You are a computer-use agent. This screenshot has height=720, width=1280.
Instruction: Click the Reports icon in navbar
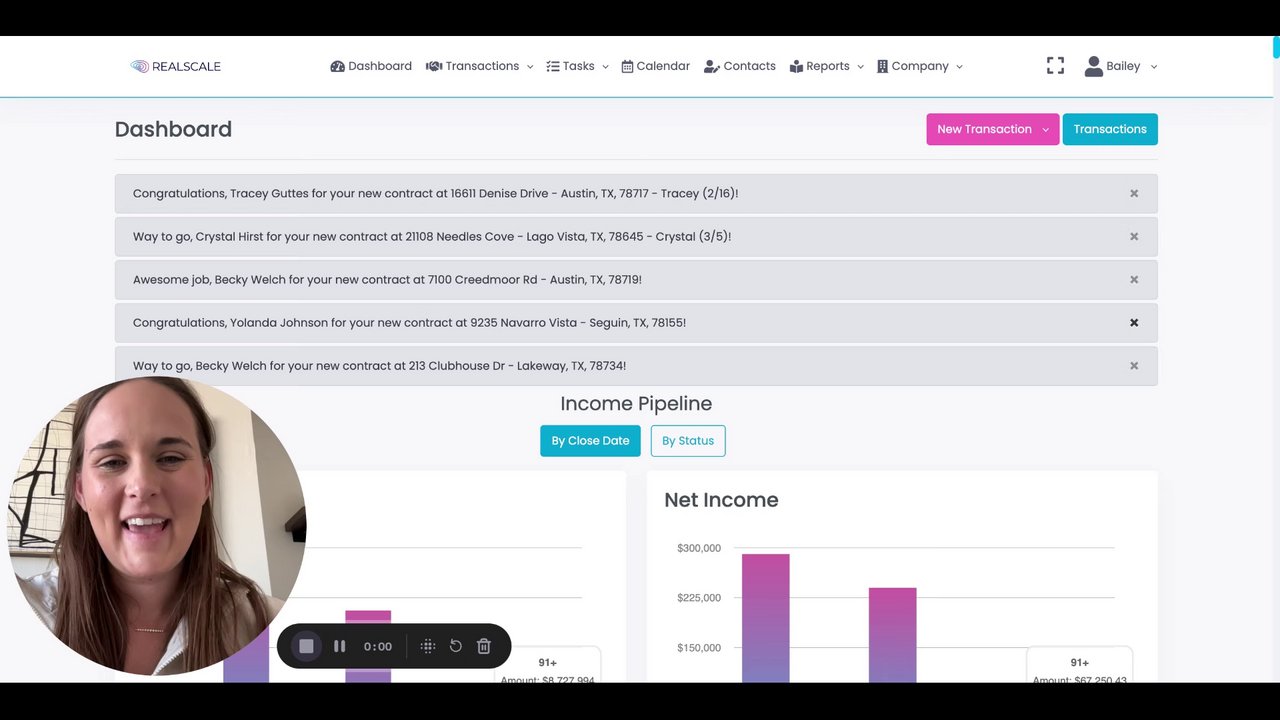796,66
